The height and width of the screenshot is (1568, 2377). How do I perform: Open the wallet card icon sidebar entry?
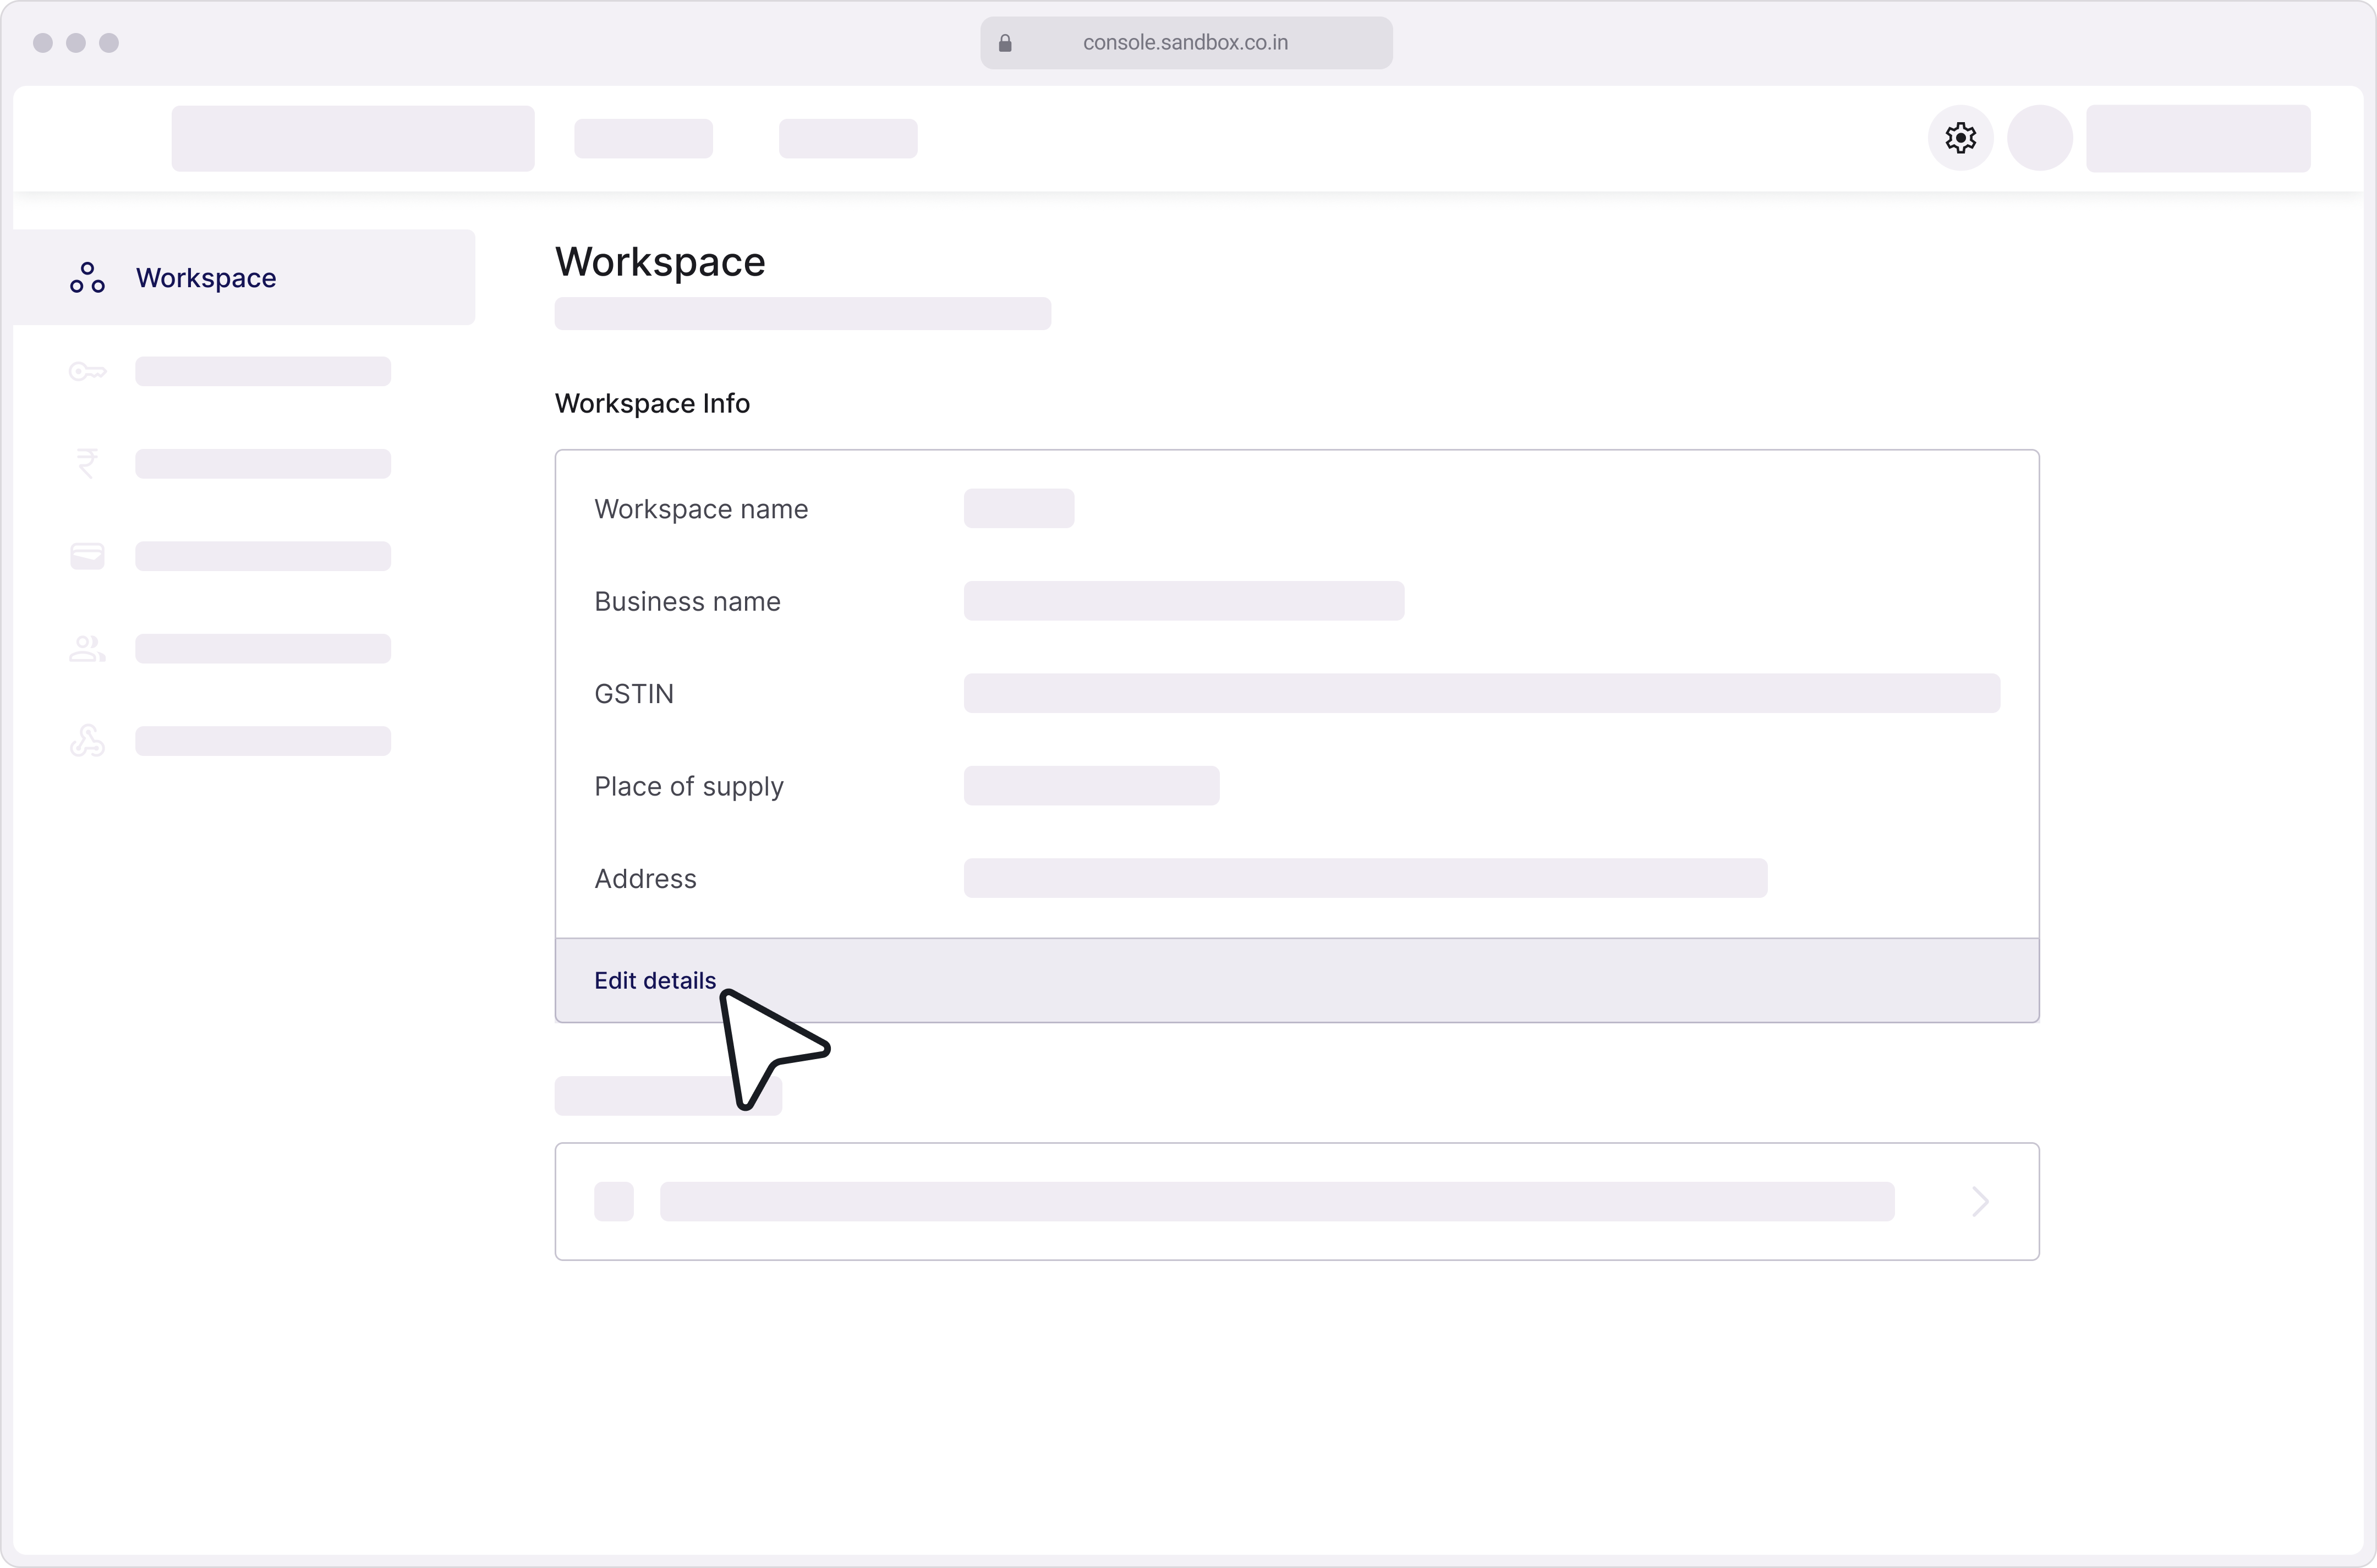87,556
